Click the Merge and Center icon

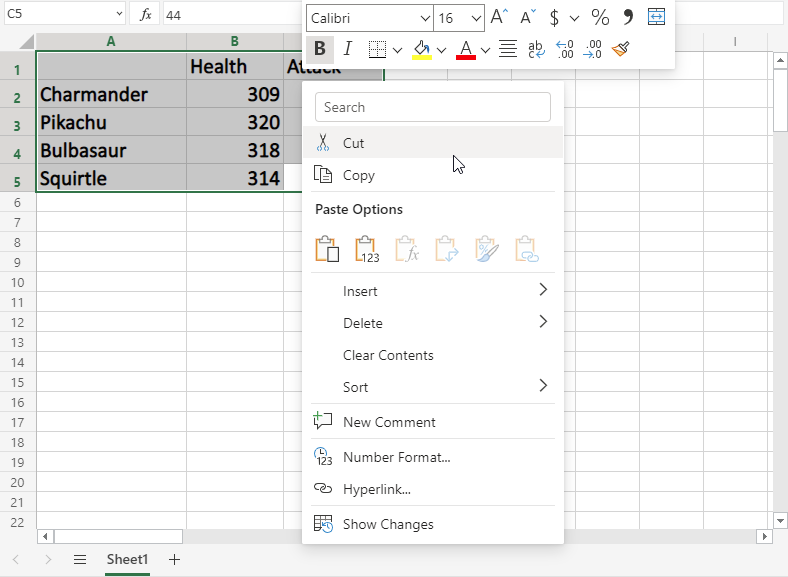[656, 17]
